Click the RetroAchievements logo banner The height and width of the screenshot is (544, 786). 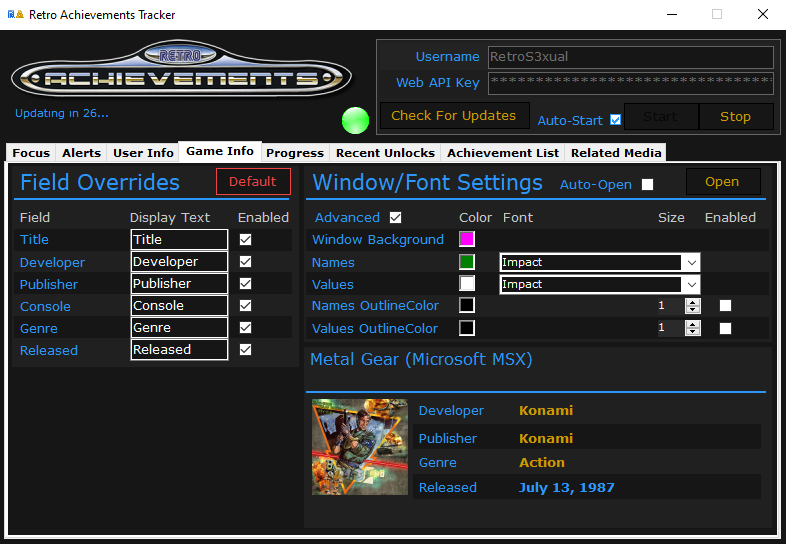tap(181, 68)
